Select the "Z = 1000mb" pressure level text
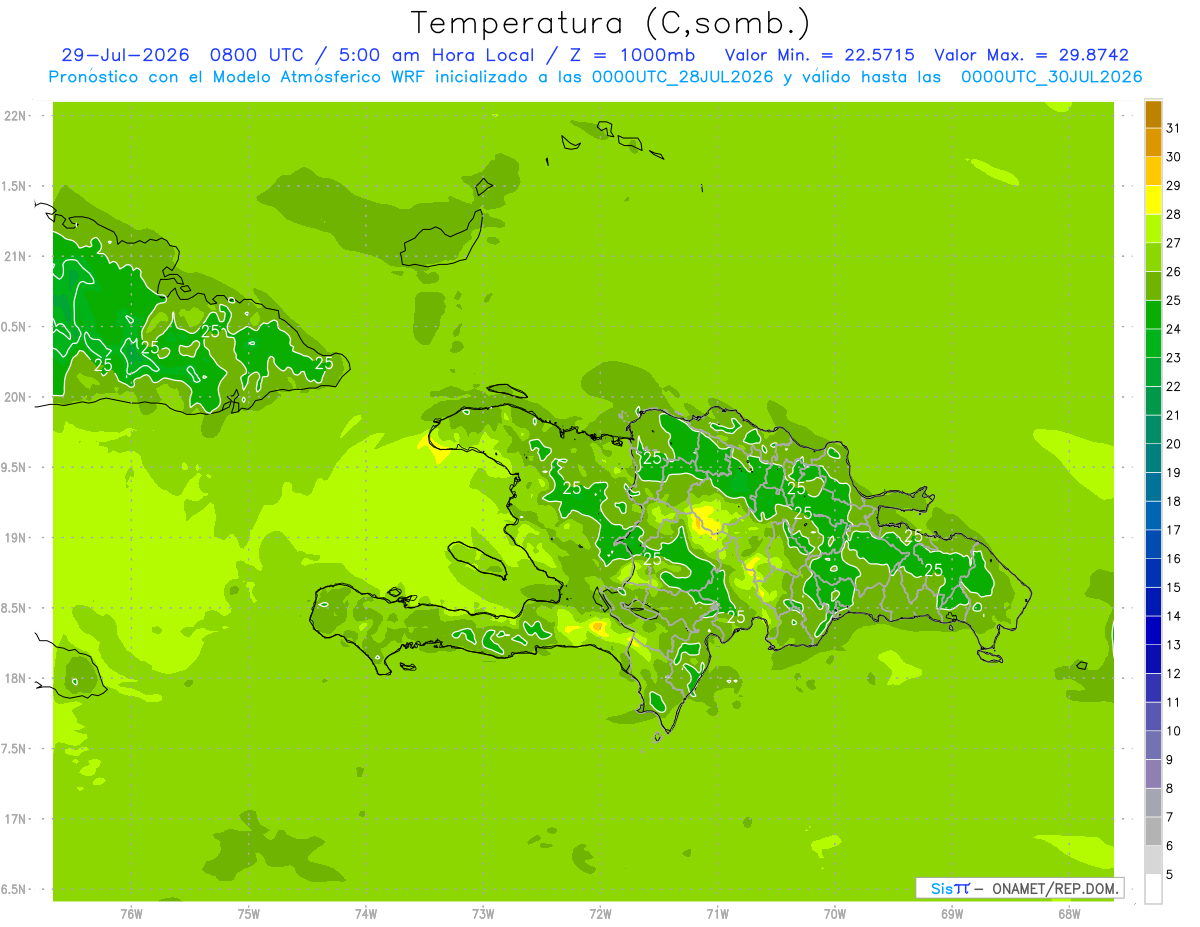The width and height of the screenshot is (1200, 927). (635, 56)
